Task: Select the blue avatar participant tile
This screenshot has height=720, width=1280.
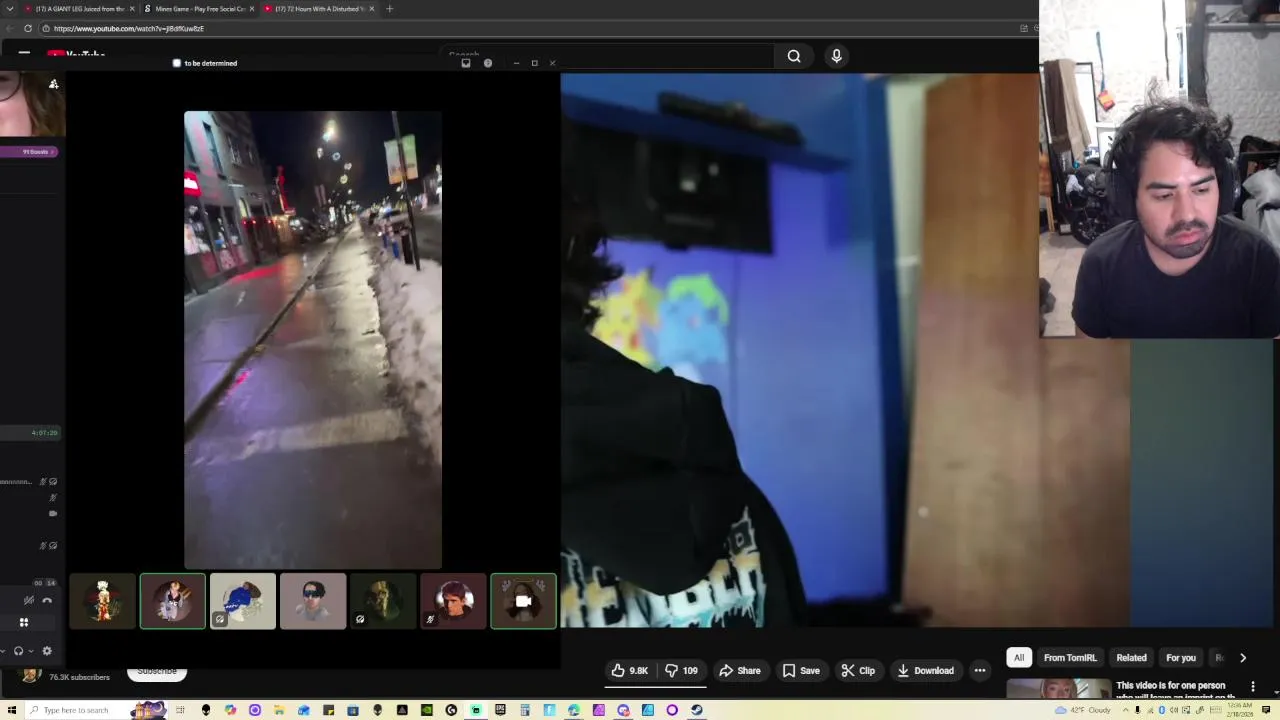Action: (x=243, y=601)
